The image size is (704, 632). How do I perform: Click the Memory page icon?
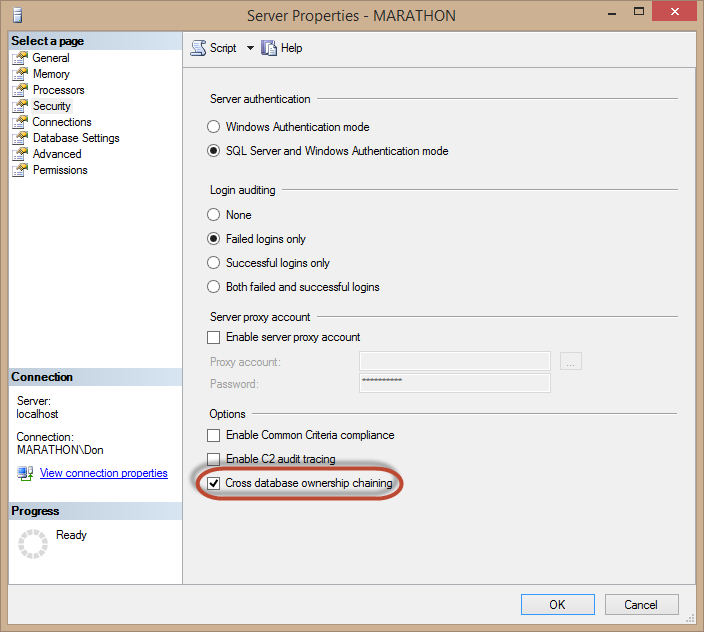[x=20, y=74]
